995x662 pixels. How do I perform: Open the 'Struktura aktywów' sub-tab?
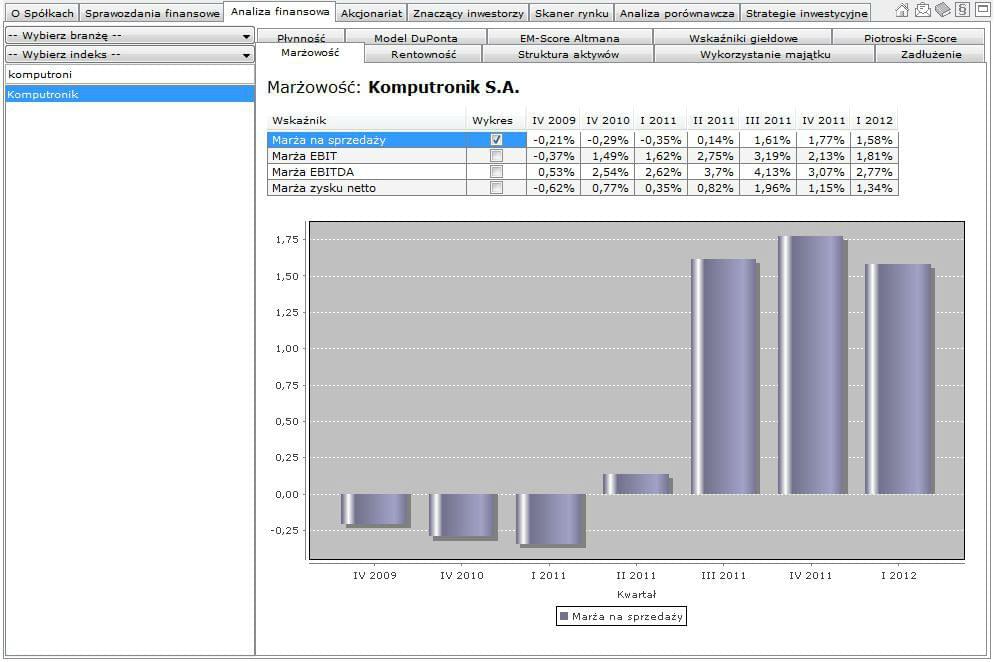coord(568,55)
